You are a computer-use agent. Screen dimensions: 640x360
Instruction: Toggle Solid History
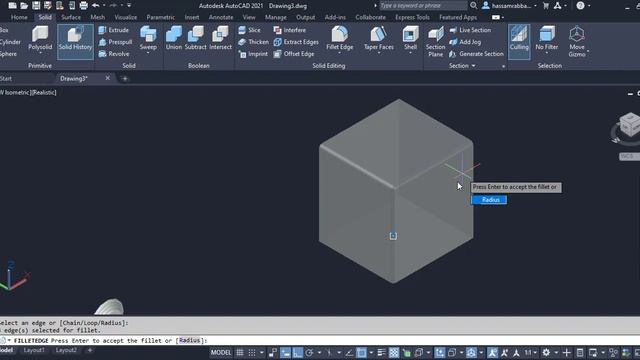(x=75, y=42)
